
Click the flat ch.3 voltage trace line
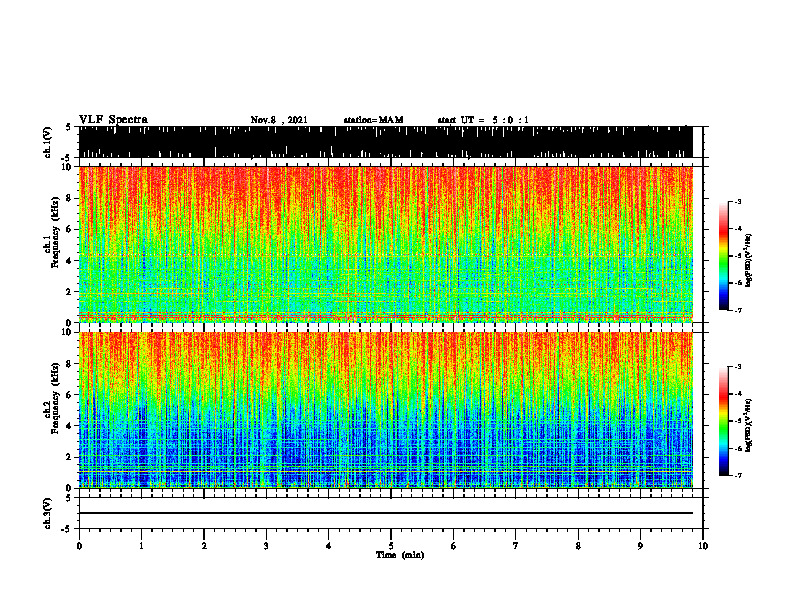pyautogui.click(x=386, y=513)
